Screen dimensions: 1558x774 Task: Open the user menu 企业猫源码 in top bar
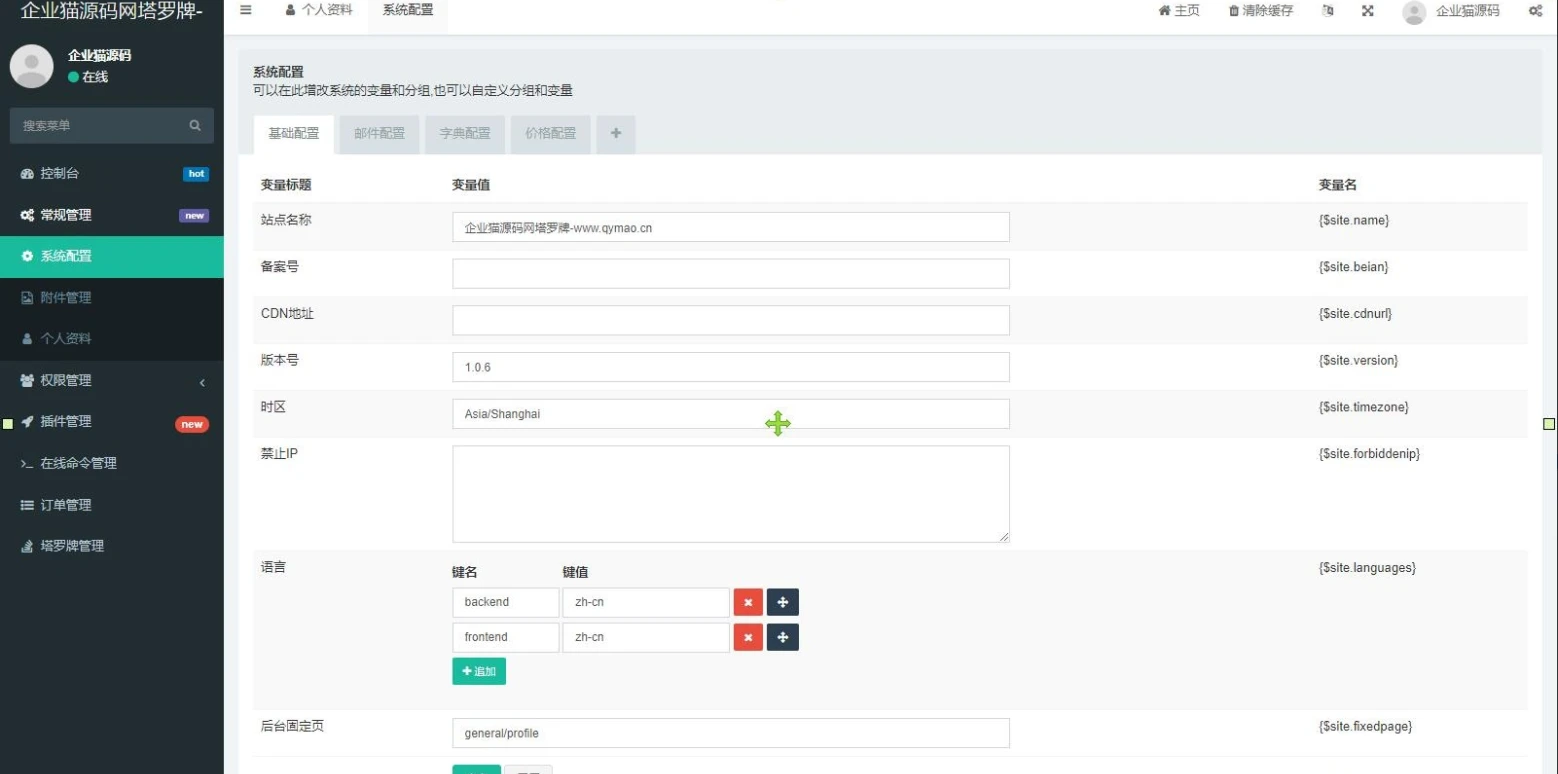[x=1451, y=12]
